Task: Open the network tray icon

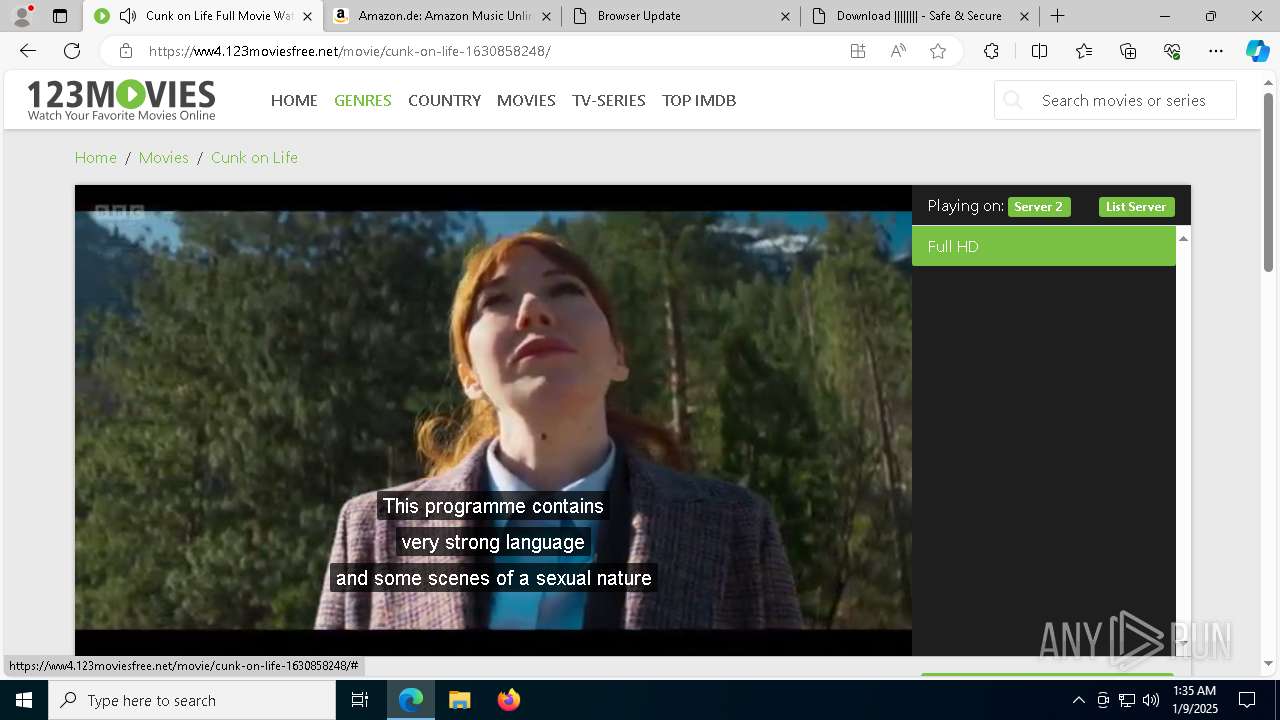Action: tap(1127, 700)
